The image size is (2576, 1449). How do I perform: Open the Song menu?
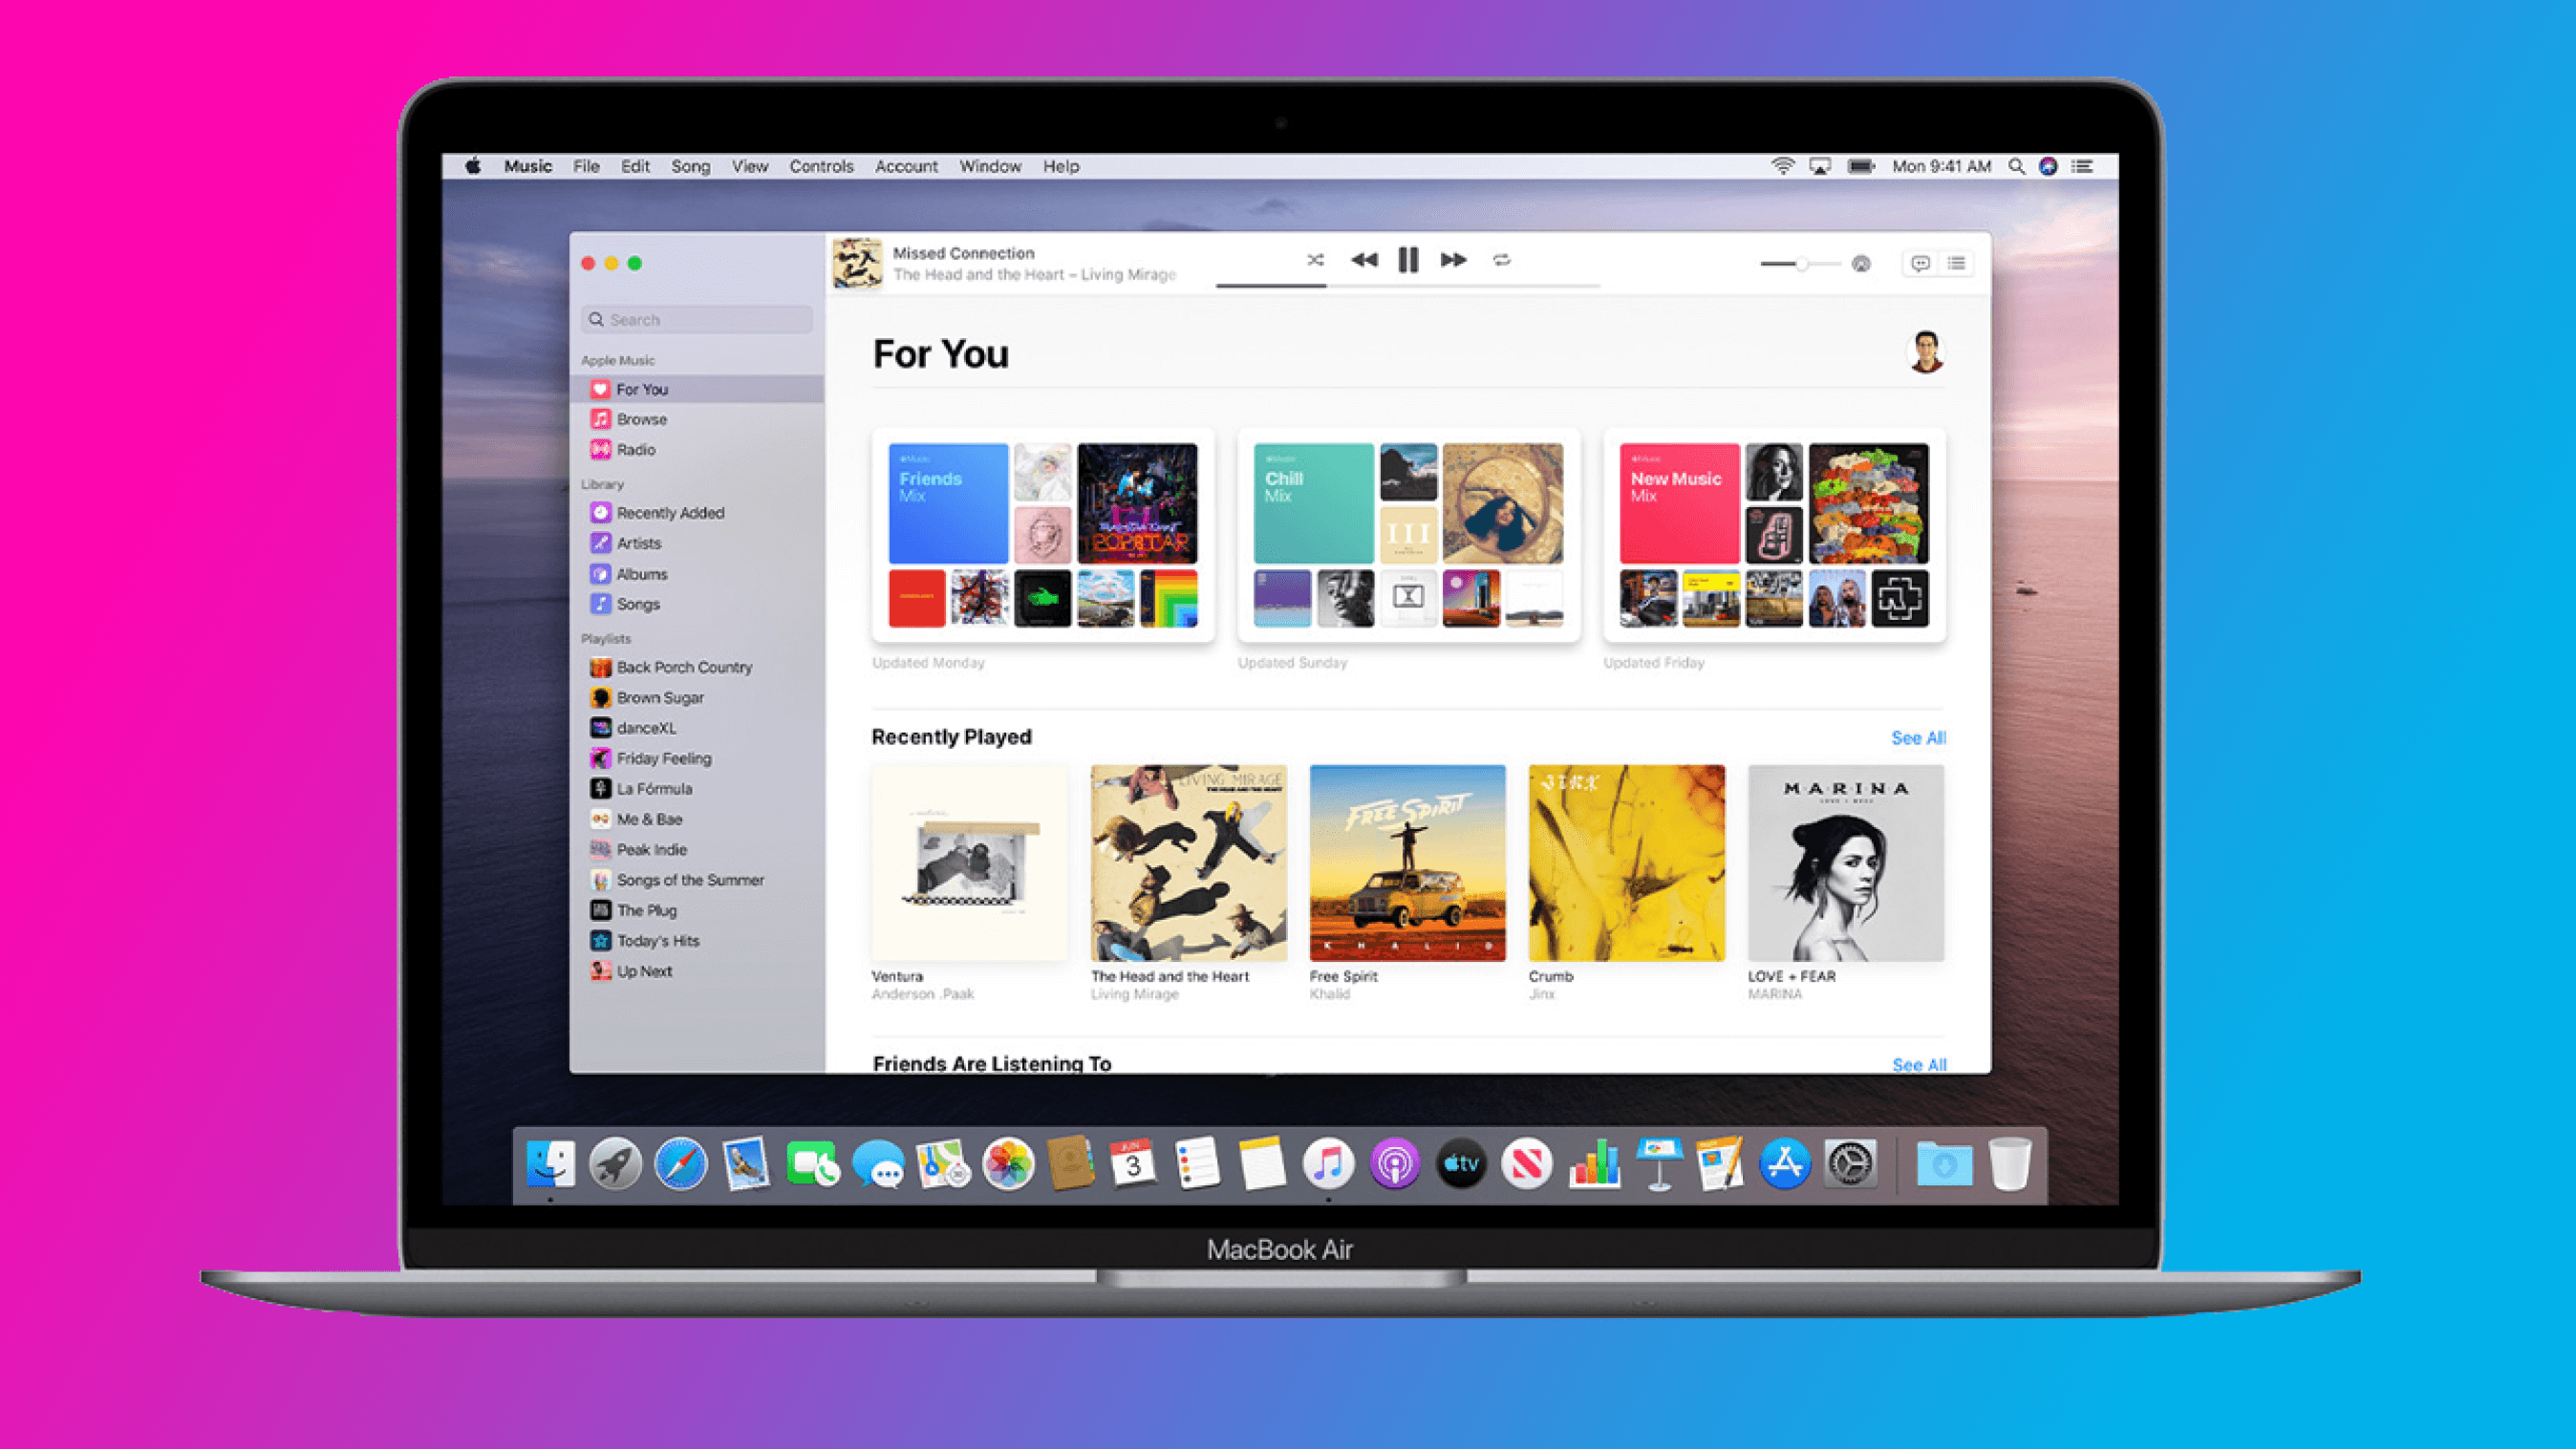click(690, 166)
